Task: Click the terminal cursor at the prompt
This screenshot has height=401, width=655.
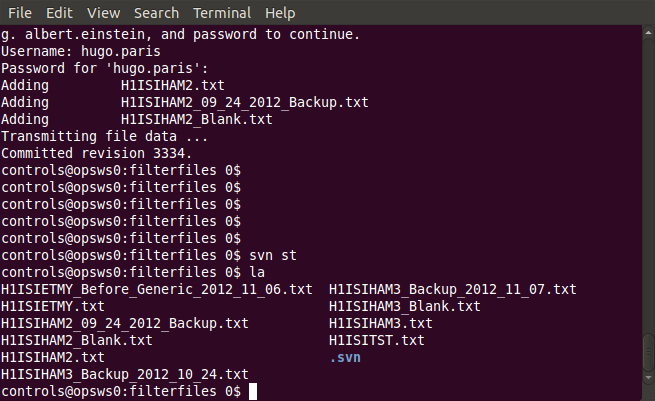Action: [x=253, y=392]
